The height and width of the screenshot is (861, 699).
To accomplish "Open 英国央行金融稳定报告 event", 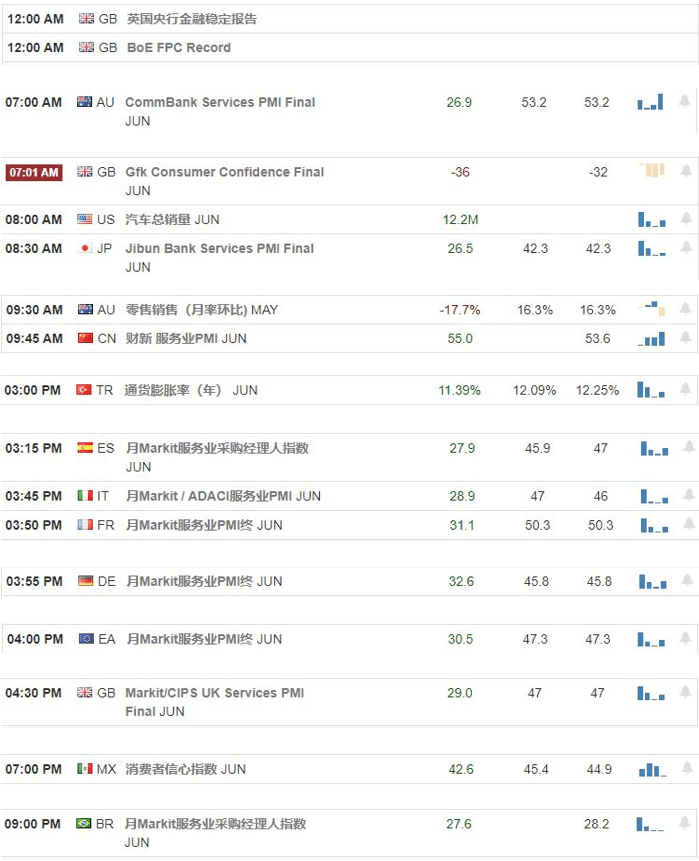I will [192, 19].
